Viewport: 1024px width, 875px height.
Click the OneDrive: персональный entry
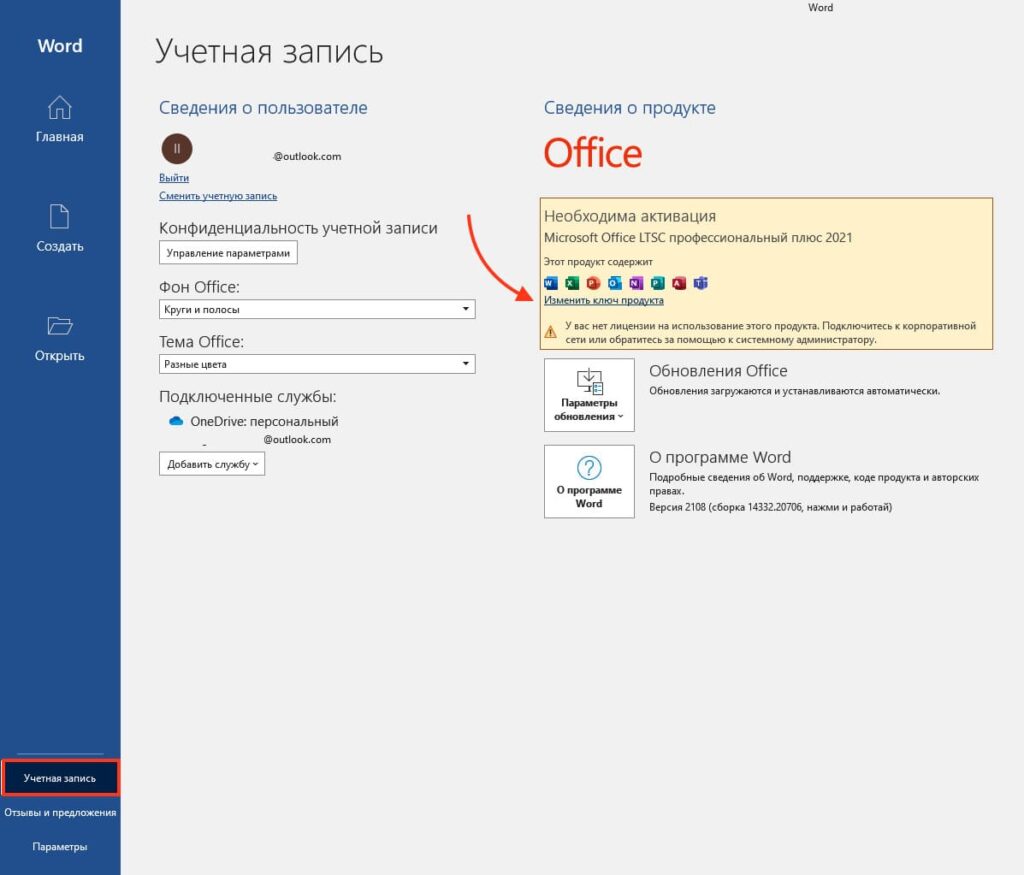[x=264, y=421]
